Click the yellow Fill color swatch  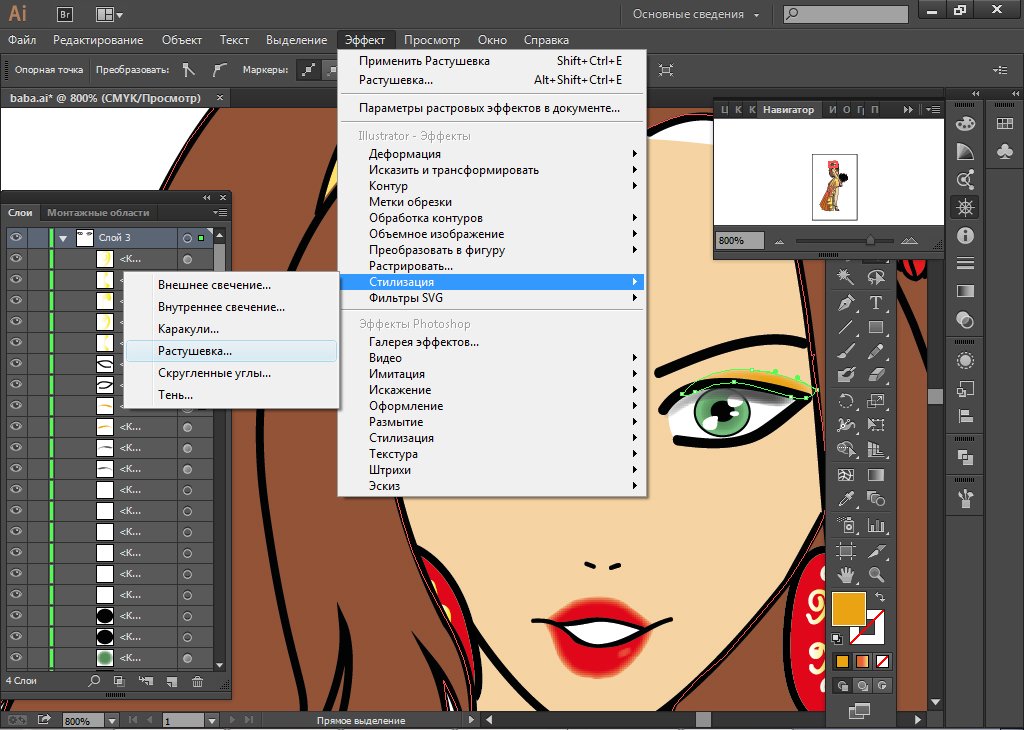click(848, 609)
